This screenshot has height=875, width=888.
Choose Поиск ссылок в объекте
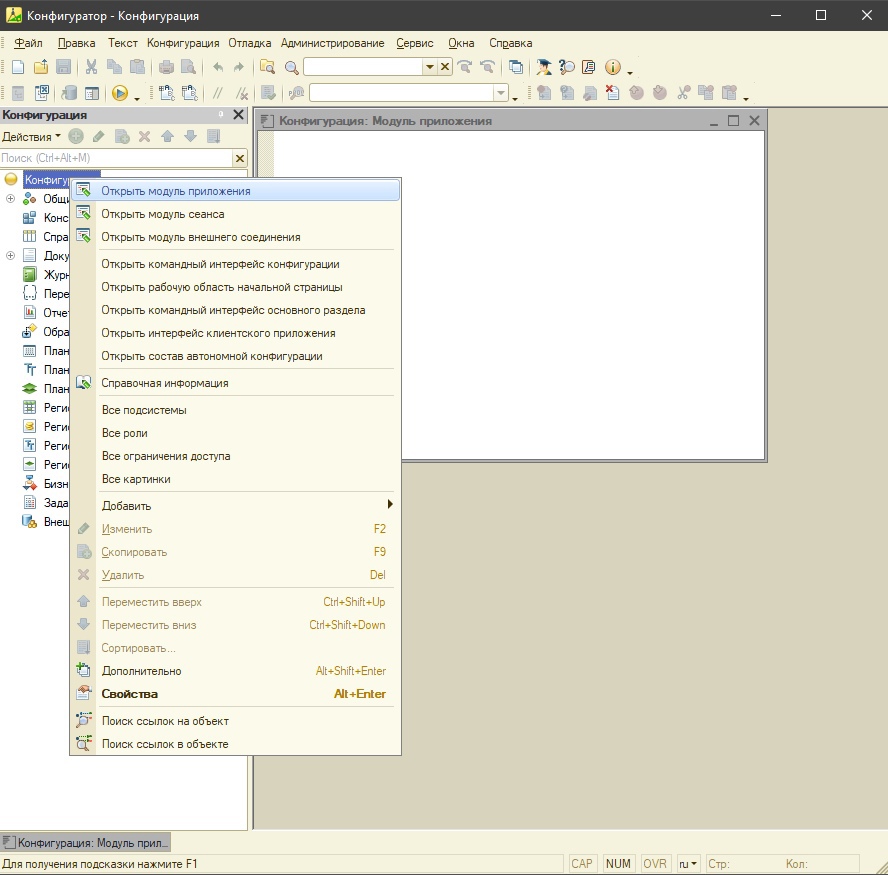point(235,744)
